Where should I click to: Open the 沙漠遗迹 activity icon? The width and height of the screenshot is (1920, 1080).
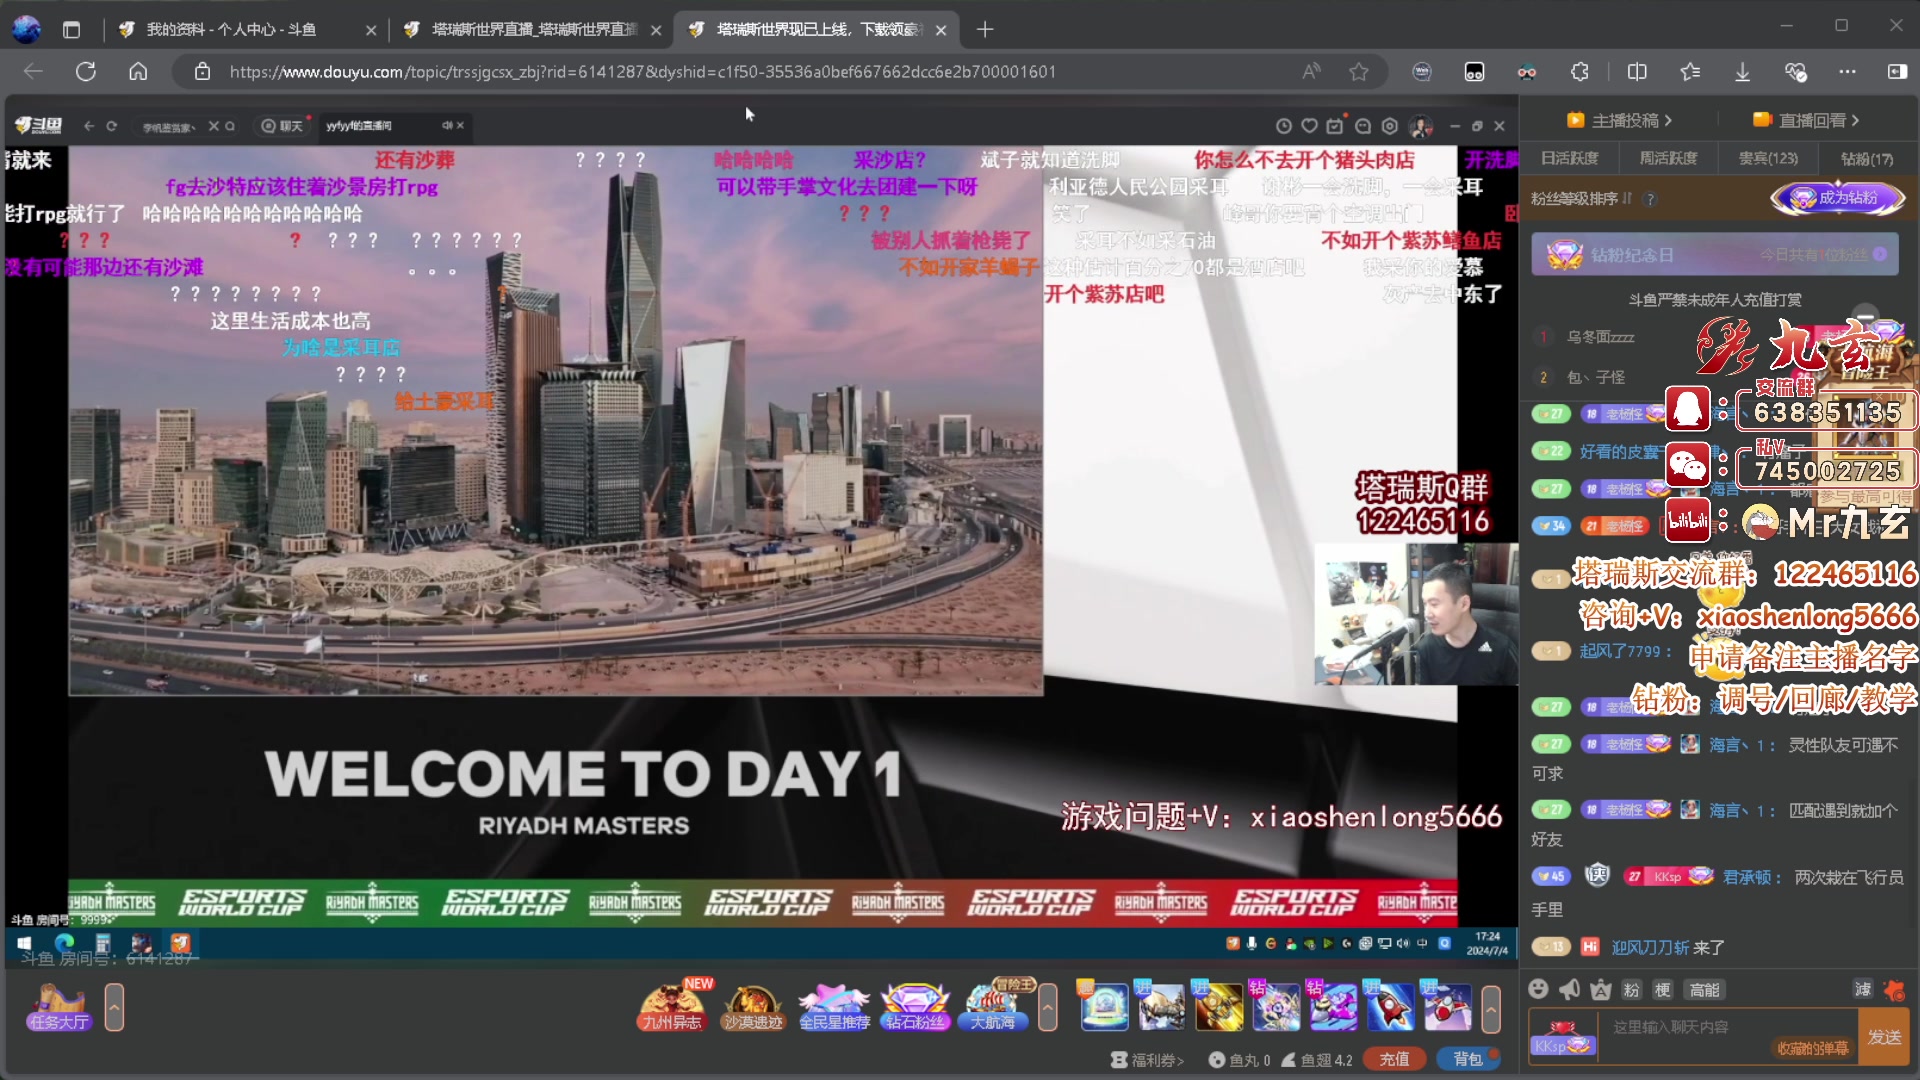point(753,1007)
